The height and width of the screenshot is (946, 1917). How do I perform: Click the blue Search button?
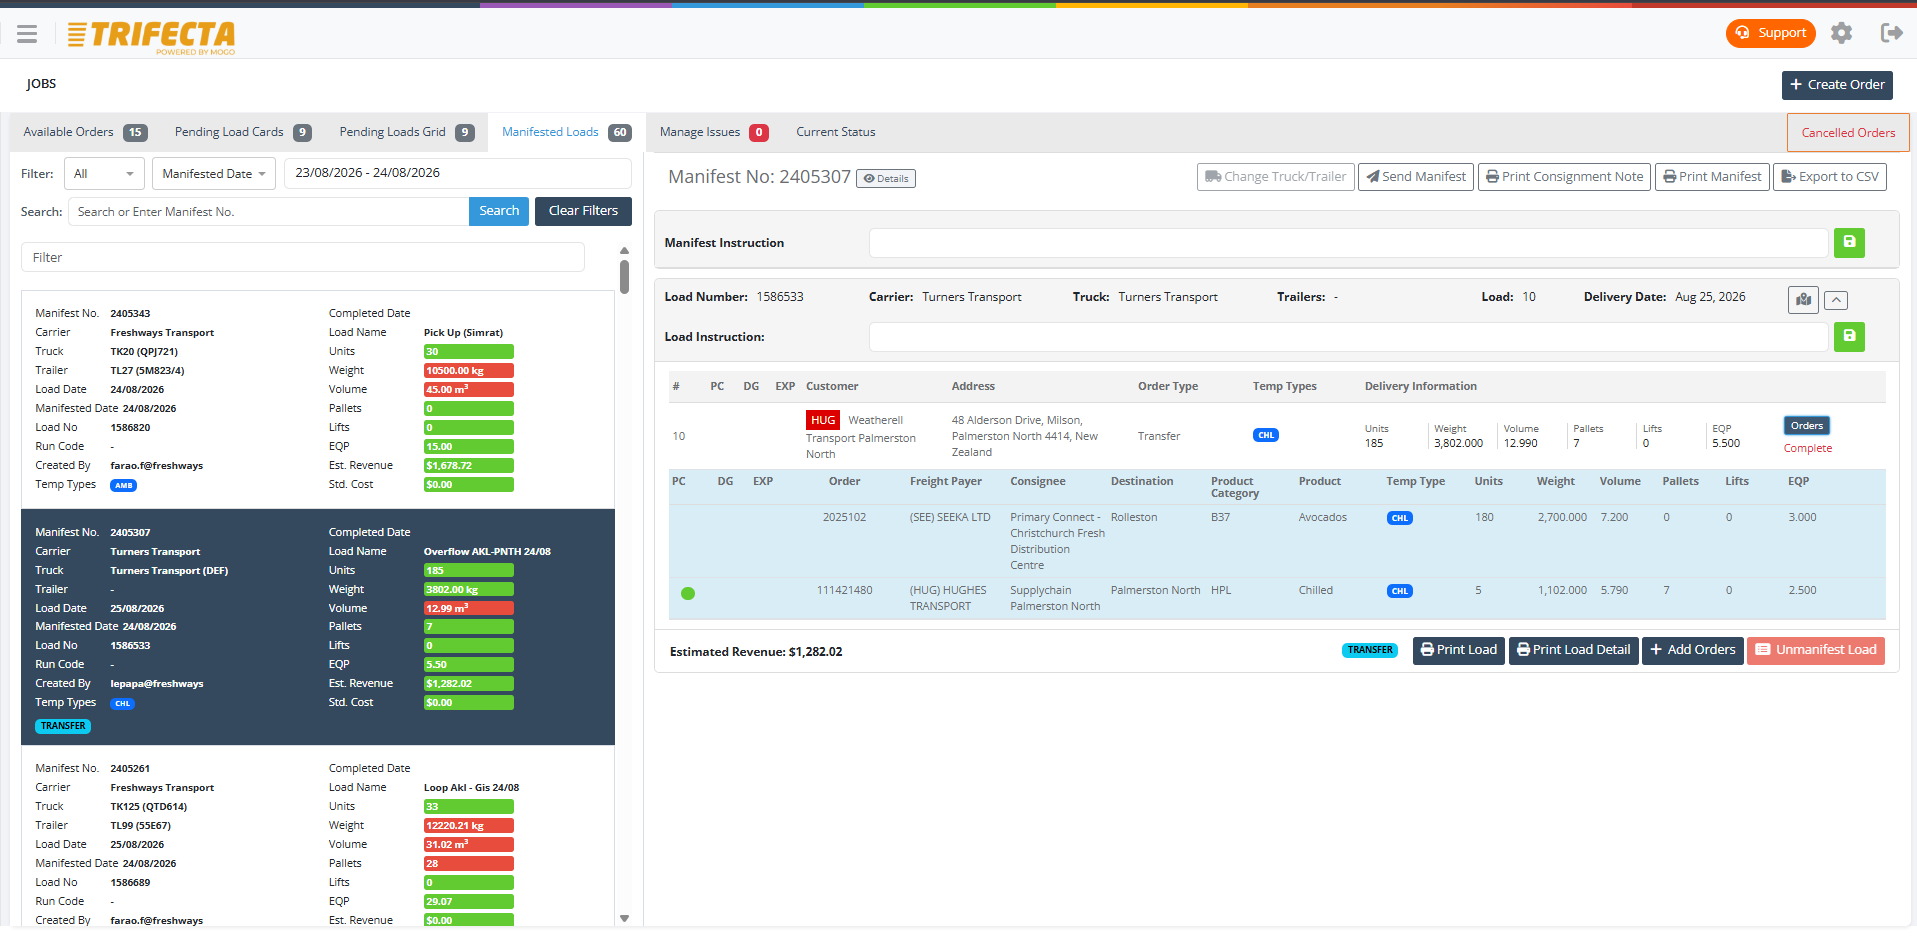[x=499, y=211]
